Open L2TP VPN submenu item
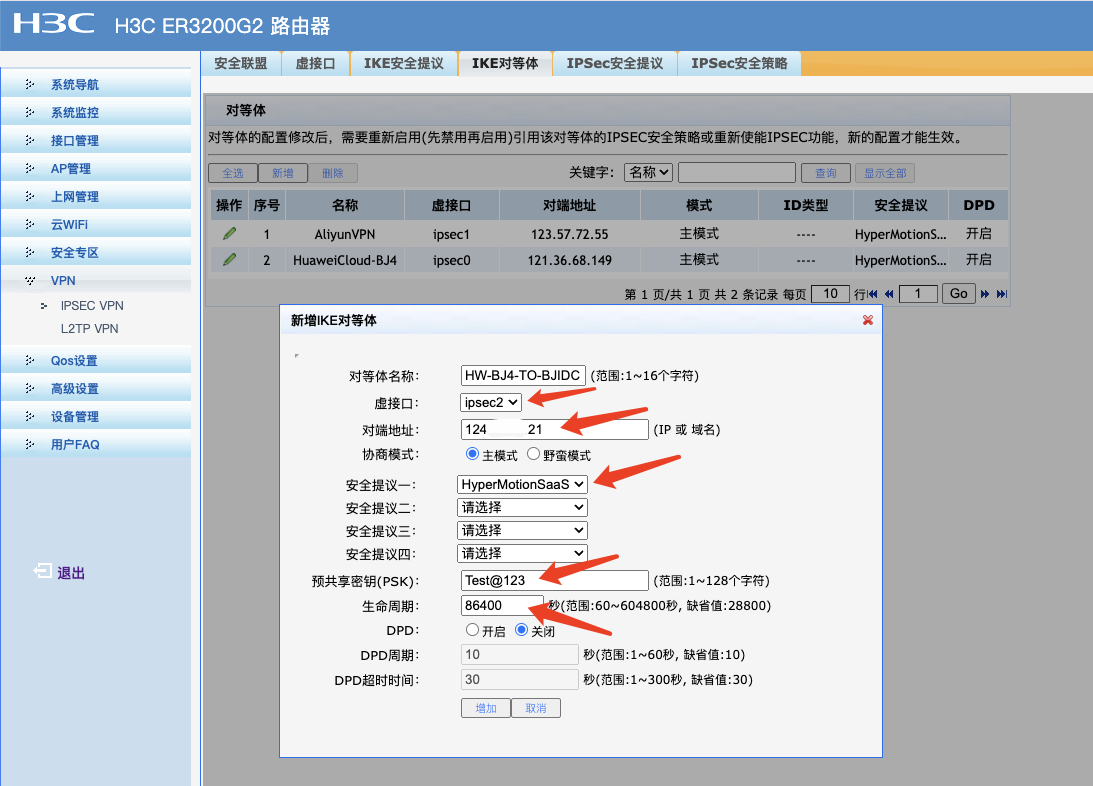The width and height of the screenshot is (1093, 786). tap(89, 328)
